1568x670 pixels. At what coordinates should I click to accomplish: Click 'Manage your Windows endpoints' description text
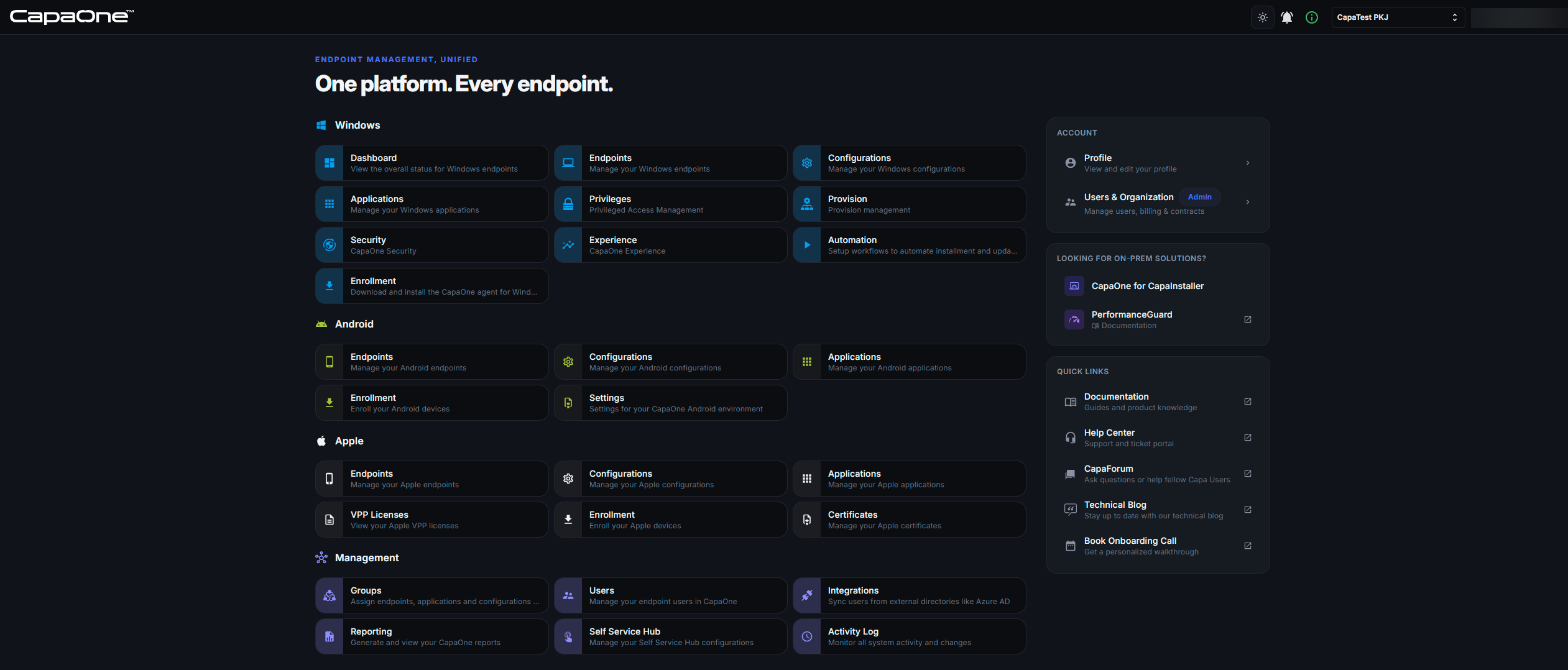649,169
